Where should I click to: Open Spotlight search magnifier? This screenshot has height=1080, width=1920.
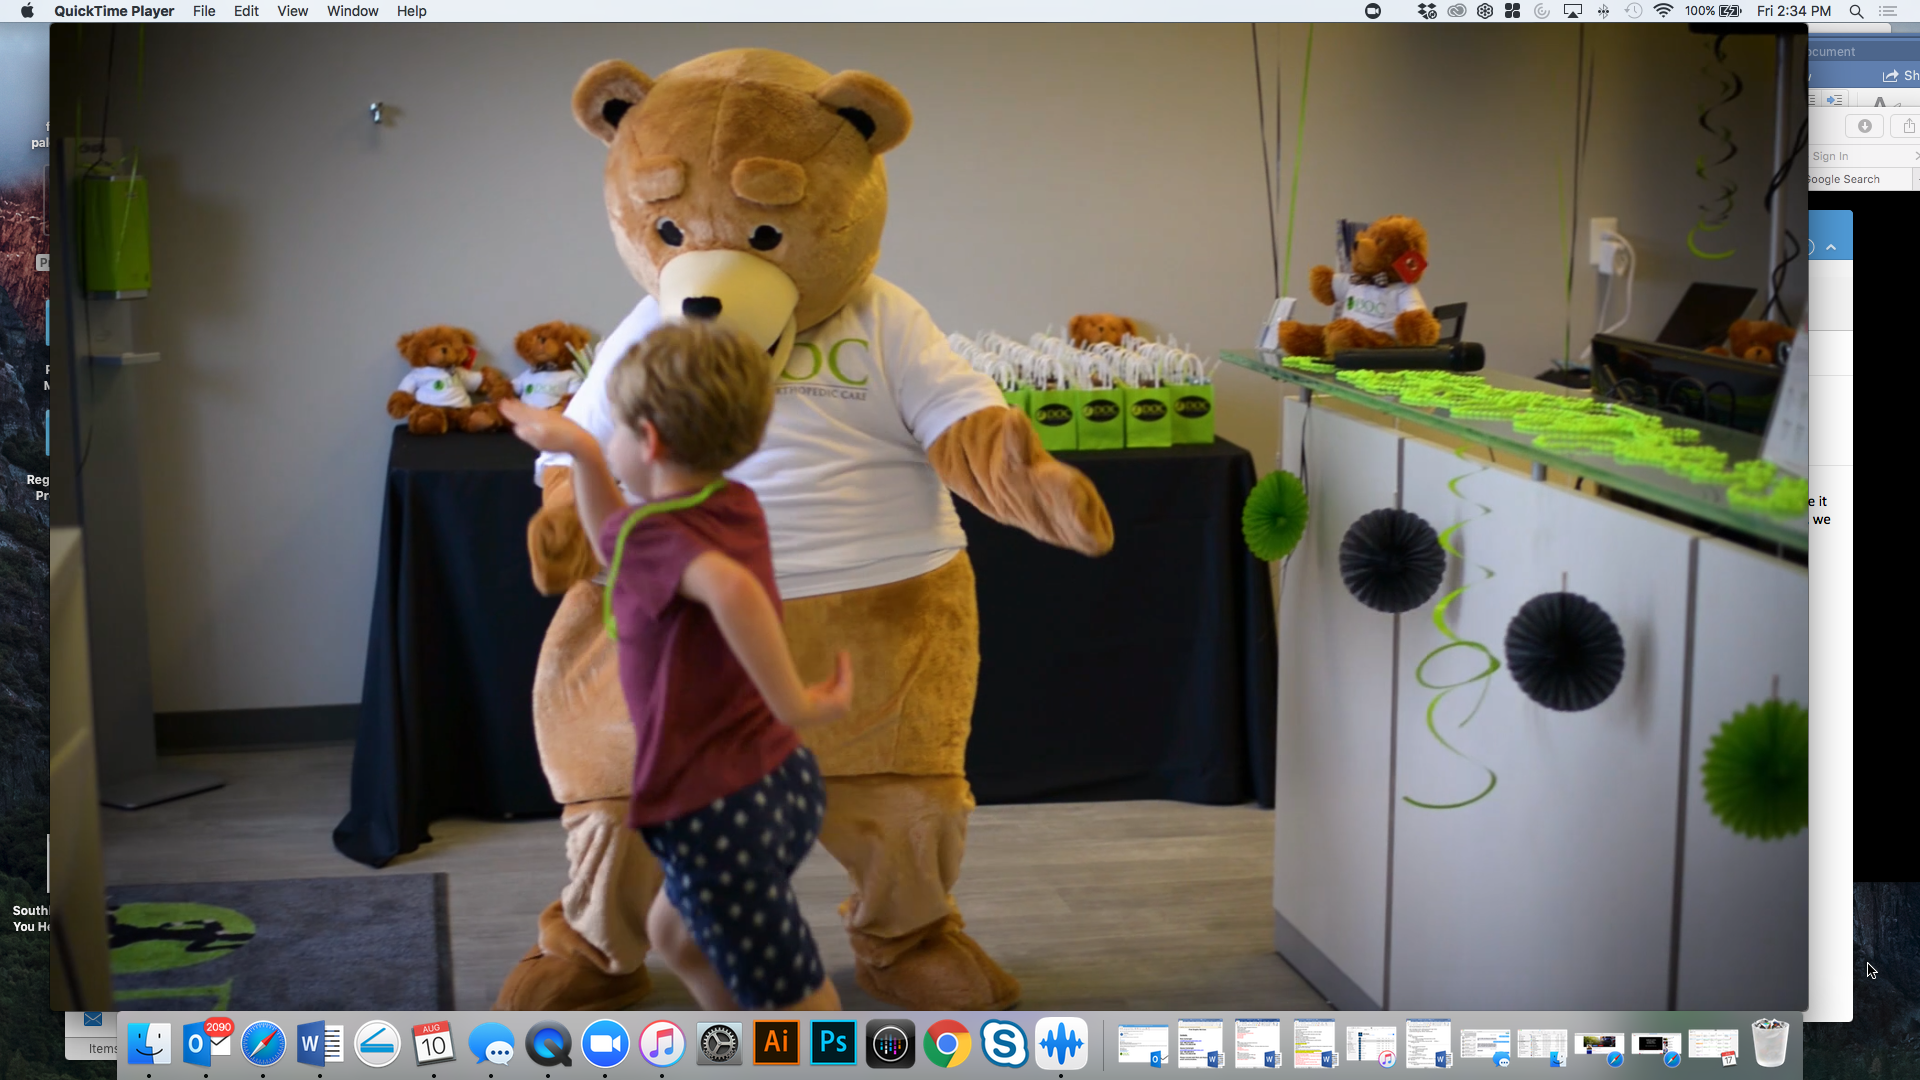point(1856,11)
